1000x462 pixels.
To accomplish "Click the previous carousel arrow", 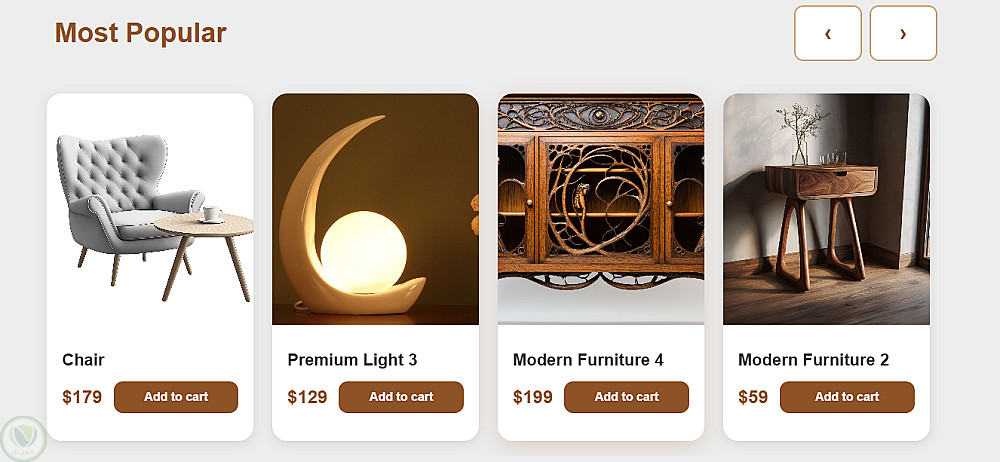I will [827, 33].
